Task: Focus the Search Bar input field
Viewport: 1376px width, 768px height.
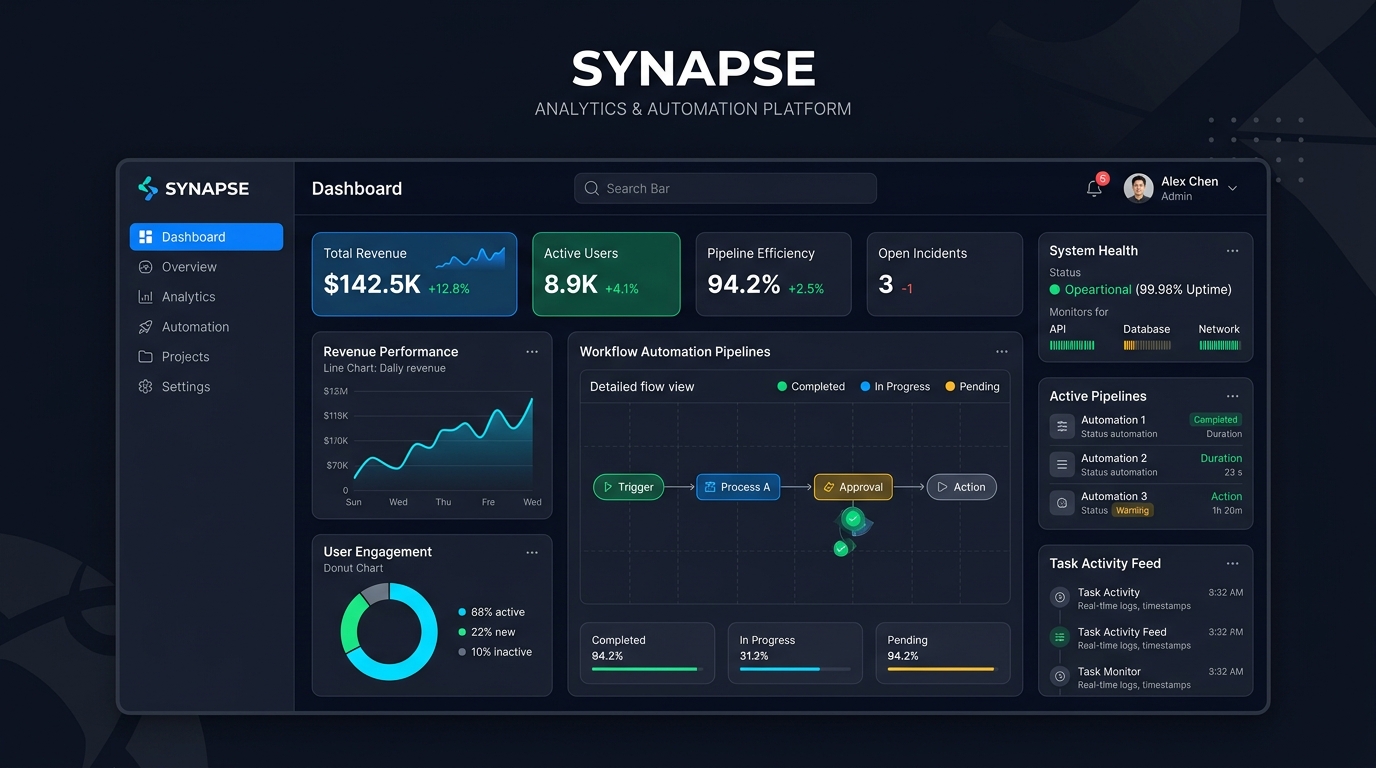Action: point(725,188)
